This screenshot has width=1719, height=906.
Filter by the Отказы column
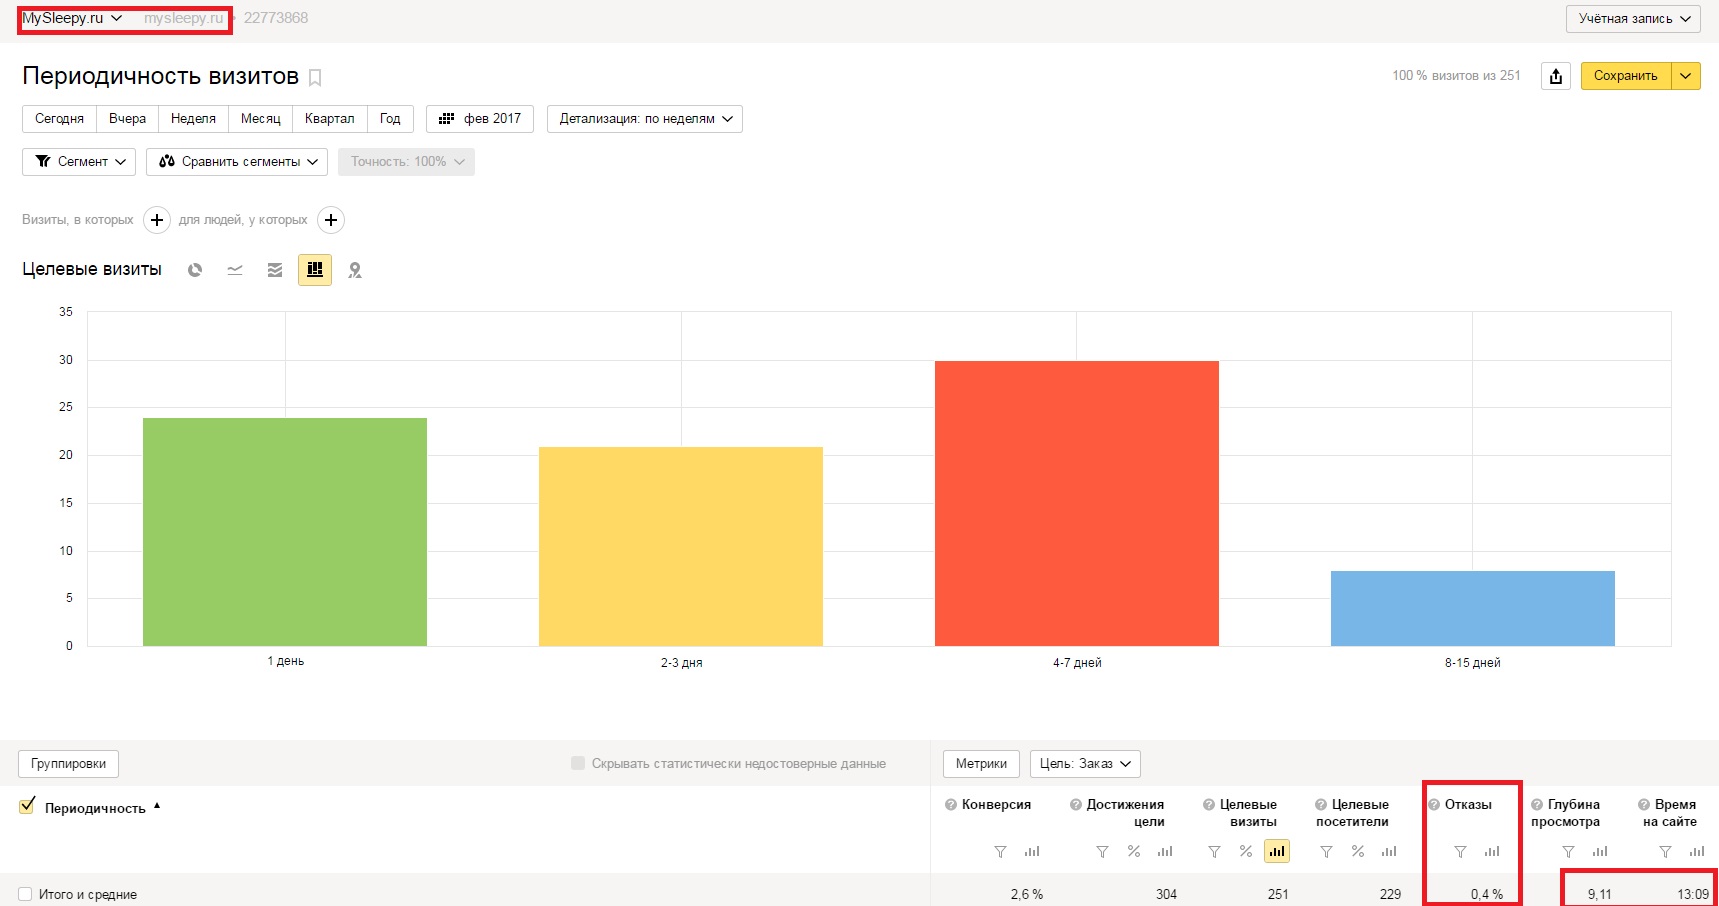1460,852
